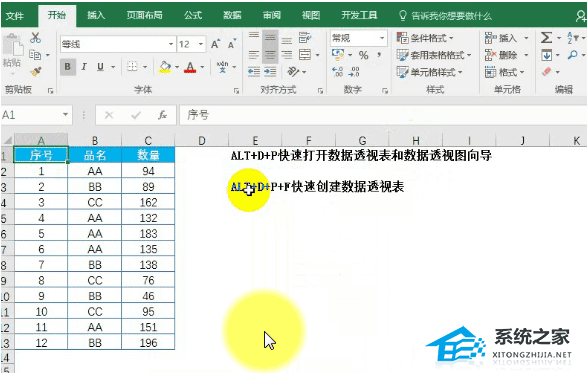Viewport: 587px width, 373px height.
Task: Click the Cut scissors icon
Action: 36,38
